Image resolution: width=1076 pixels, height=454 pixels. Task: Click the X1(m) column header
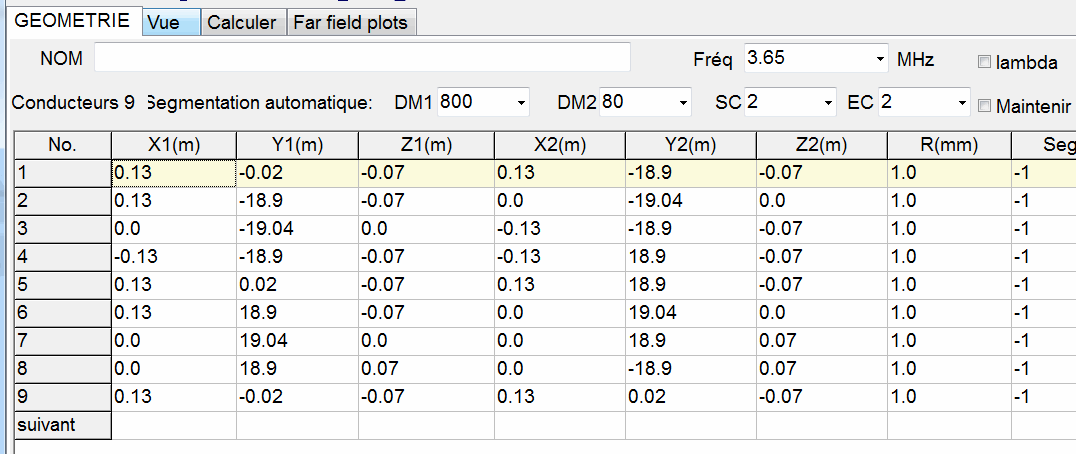[x=174, y=145]
